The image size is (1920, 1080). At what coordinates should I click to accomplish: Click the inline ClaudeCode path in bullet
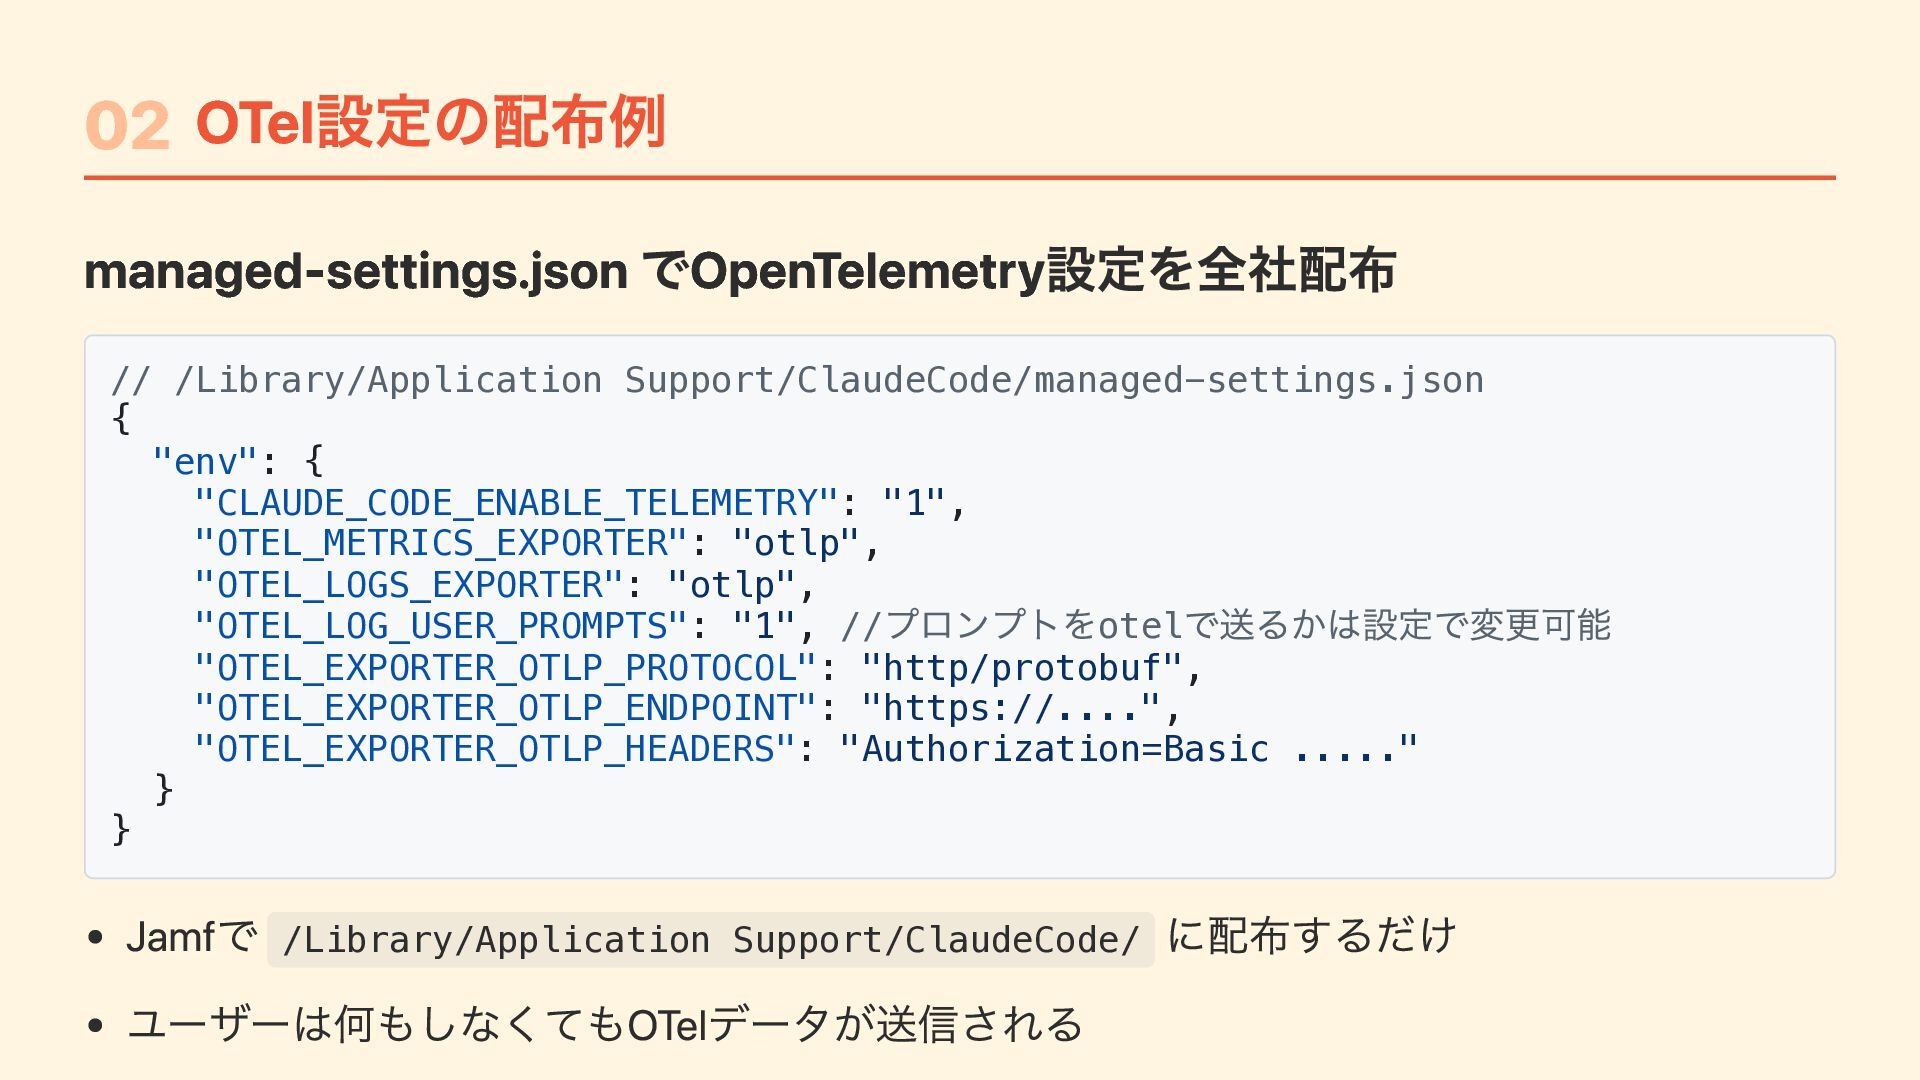pyautogui.click(x=710, y=940)
